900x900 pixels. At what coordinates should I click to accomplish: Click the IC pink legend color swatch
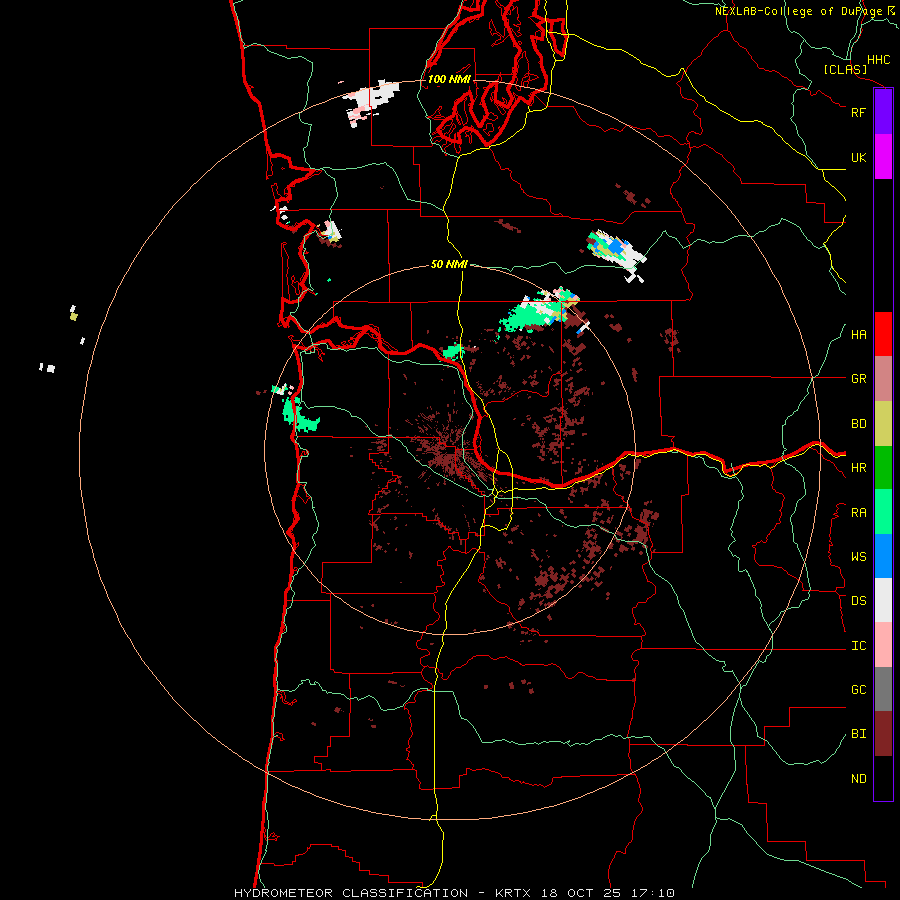click(x=883, y=645)
